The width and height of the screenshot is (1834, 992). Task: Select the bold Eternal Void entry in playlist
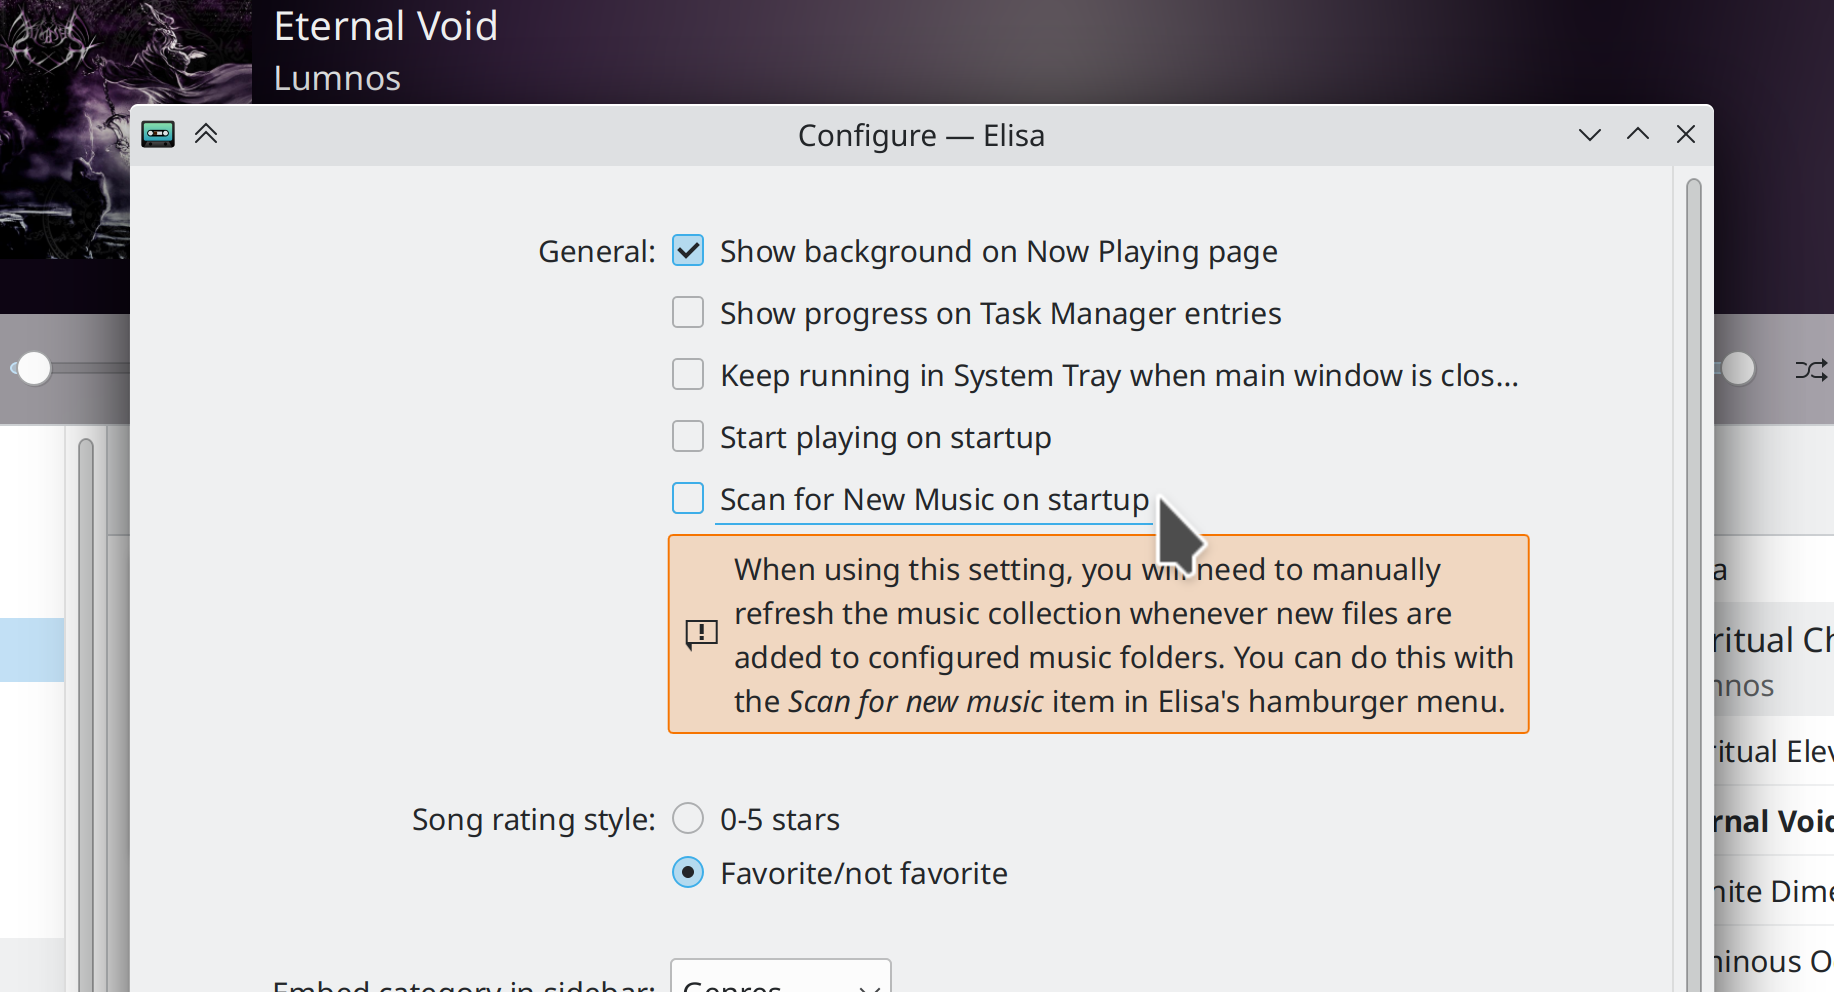pos(1772,822)
